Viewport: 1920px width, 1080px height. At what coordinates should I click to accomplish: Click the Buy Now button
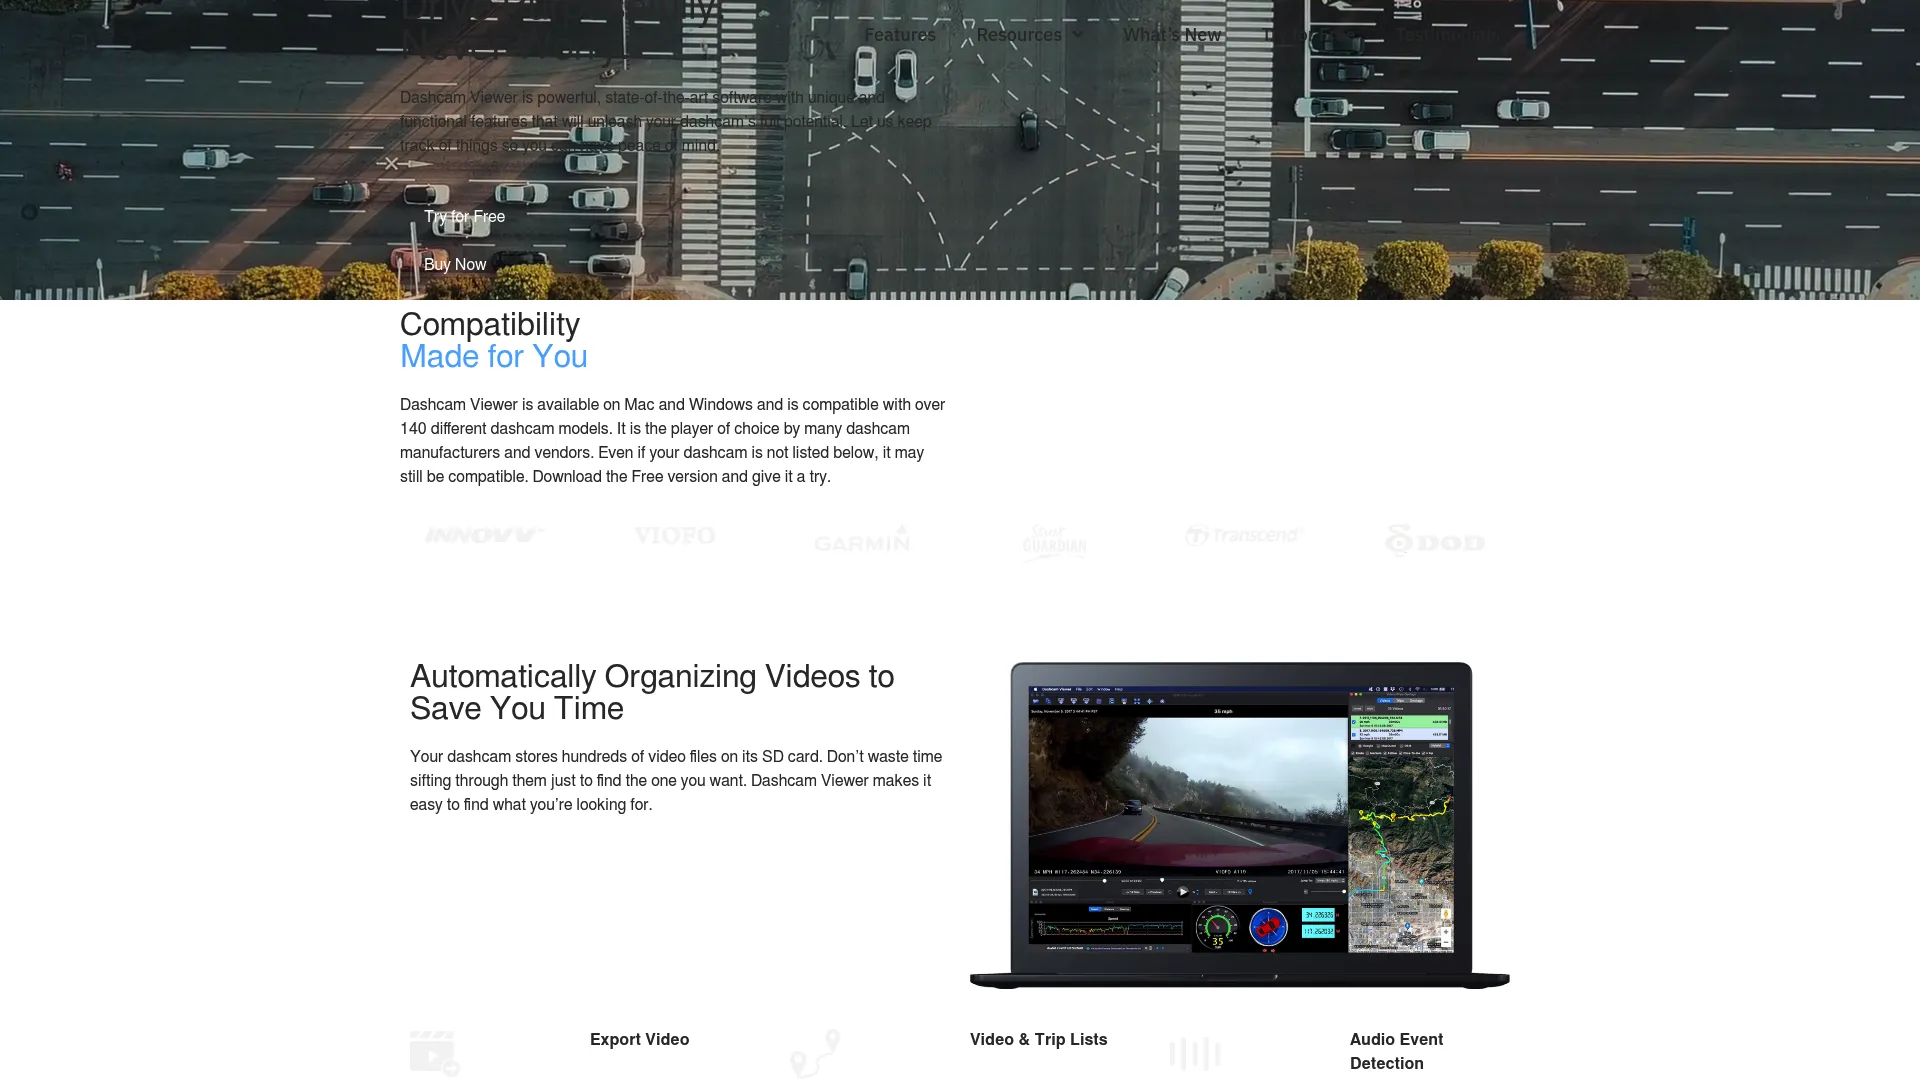(x=455, y=265)
